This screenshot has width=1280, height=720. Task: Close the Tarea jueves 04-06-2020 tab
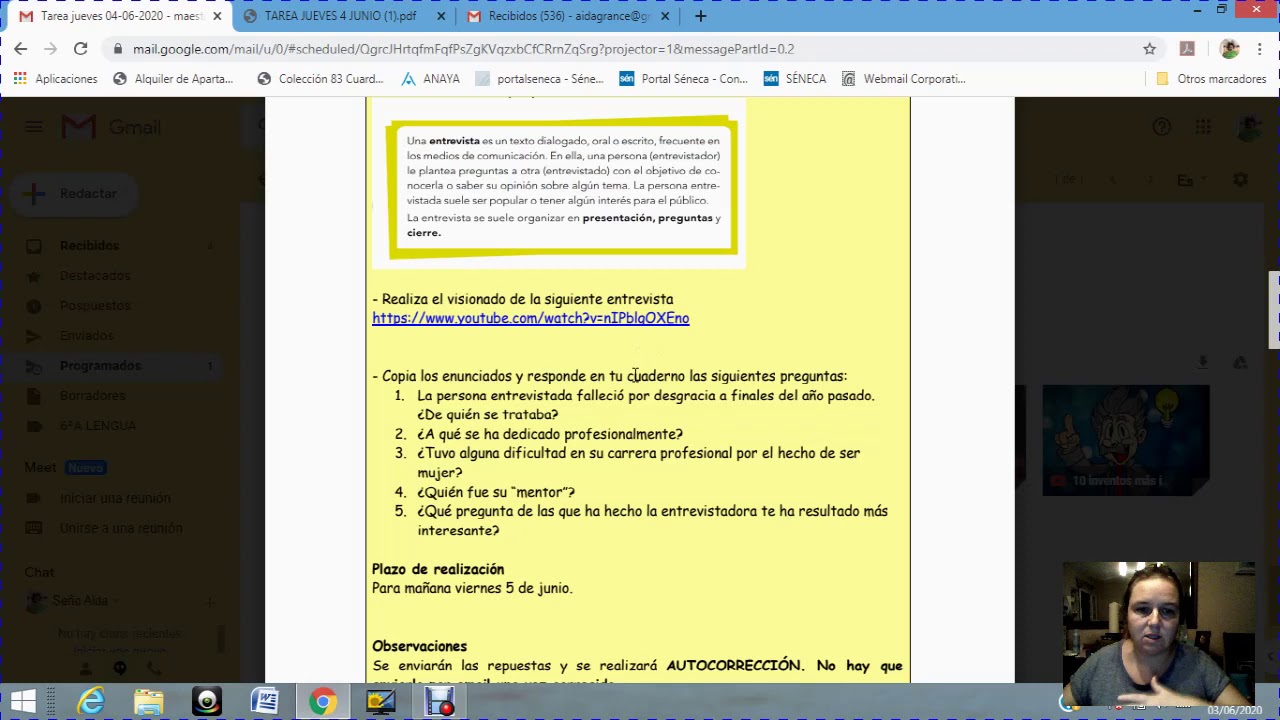tap(217, 16)
